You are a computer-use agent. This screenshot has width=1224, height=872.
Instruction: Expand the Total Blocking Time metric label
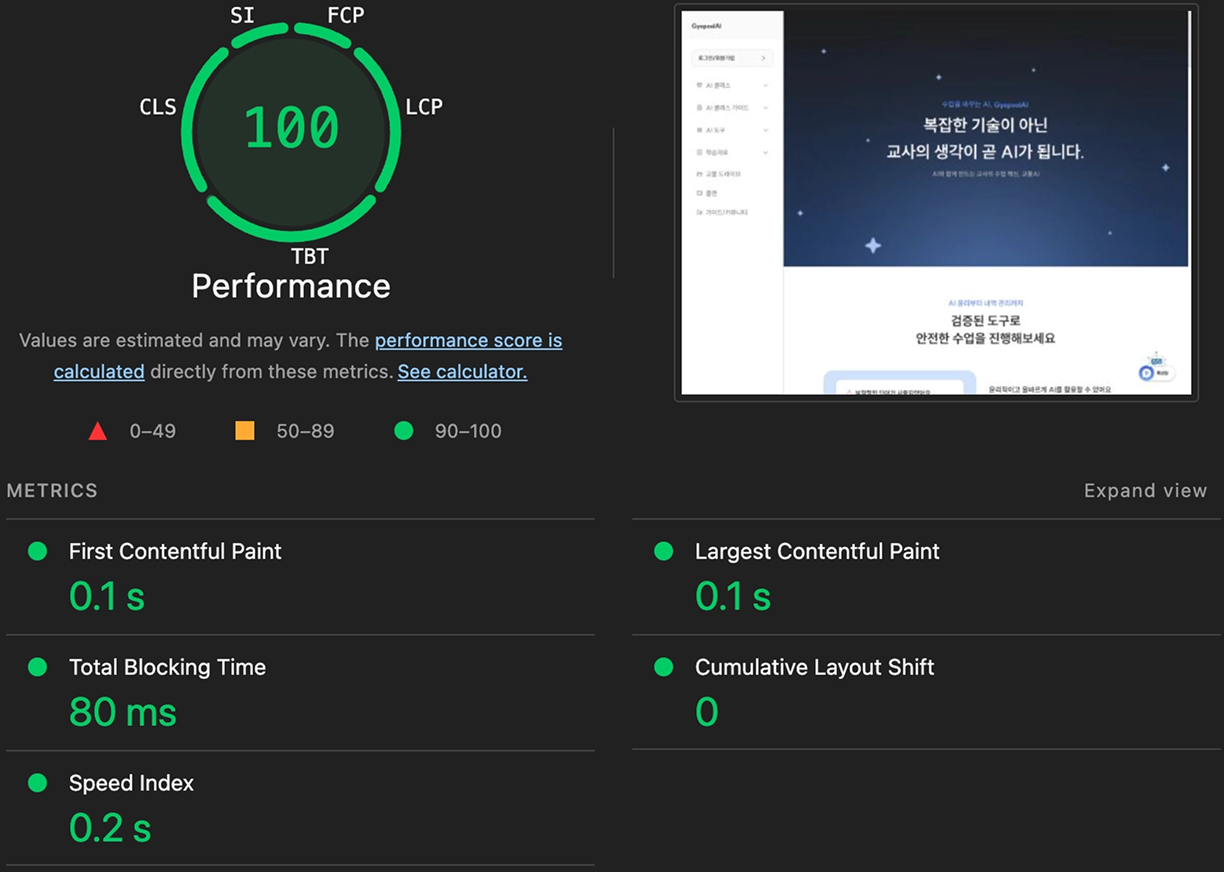[x=167, y=667]
